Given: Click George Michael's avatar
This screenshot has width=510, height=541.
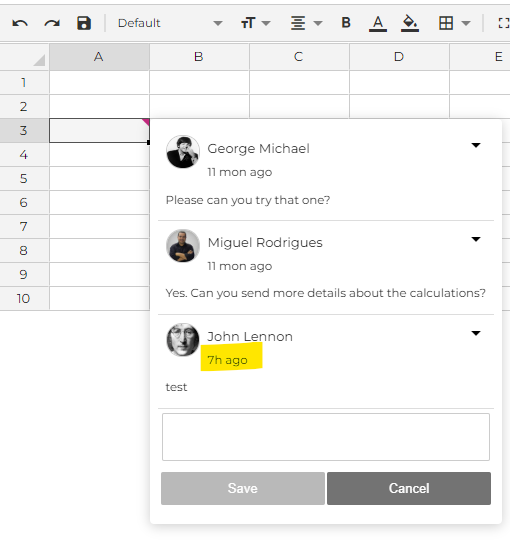Looking at the screenshot, I should tap(183, 152).
